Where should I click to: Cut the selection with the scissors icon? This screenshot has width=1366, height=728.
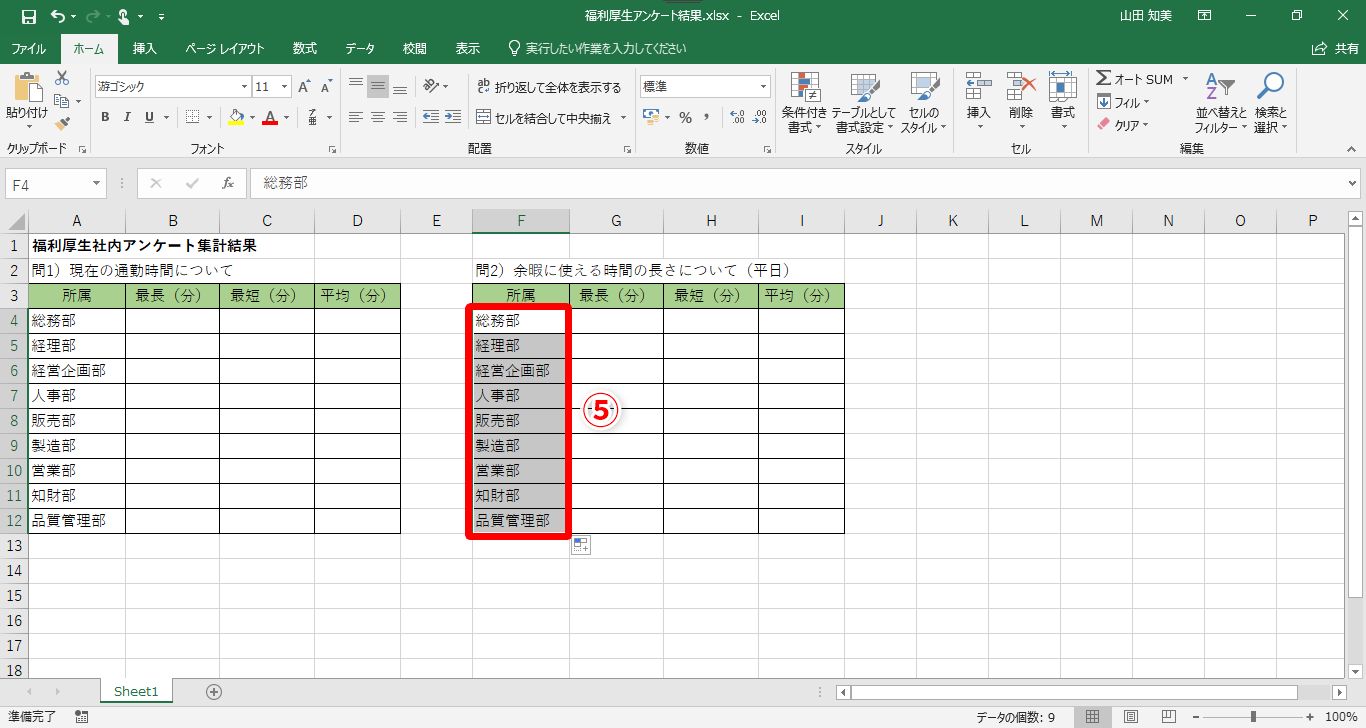click(x=62, y=79)
